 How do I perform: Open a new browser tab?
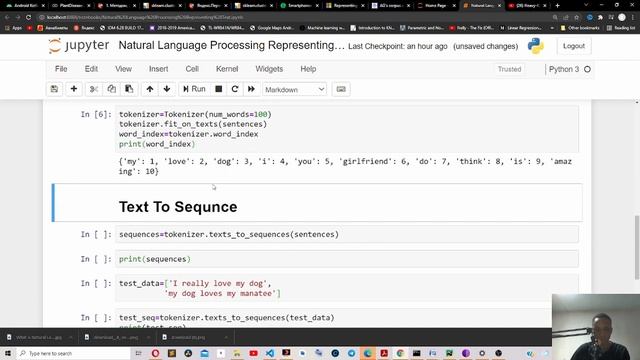(557, 5)
